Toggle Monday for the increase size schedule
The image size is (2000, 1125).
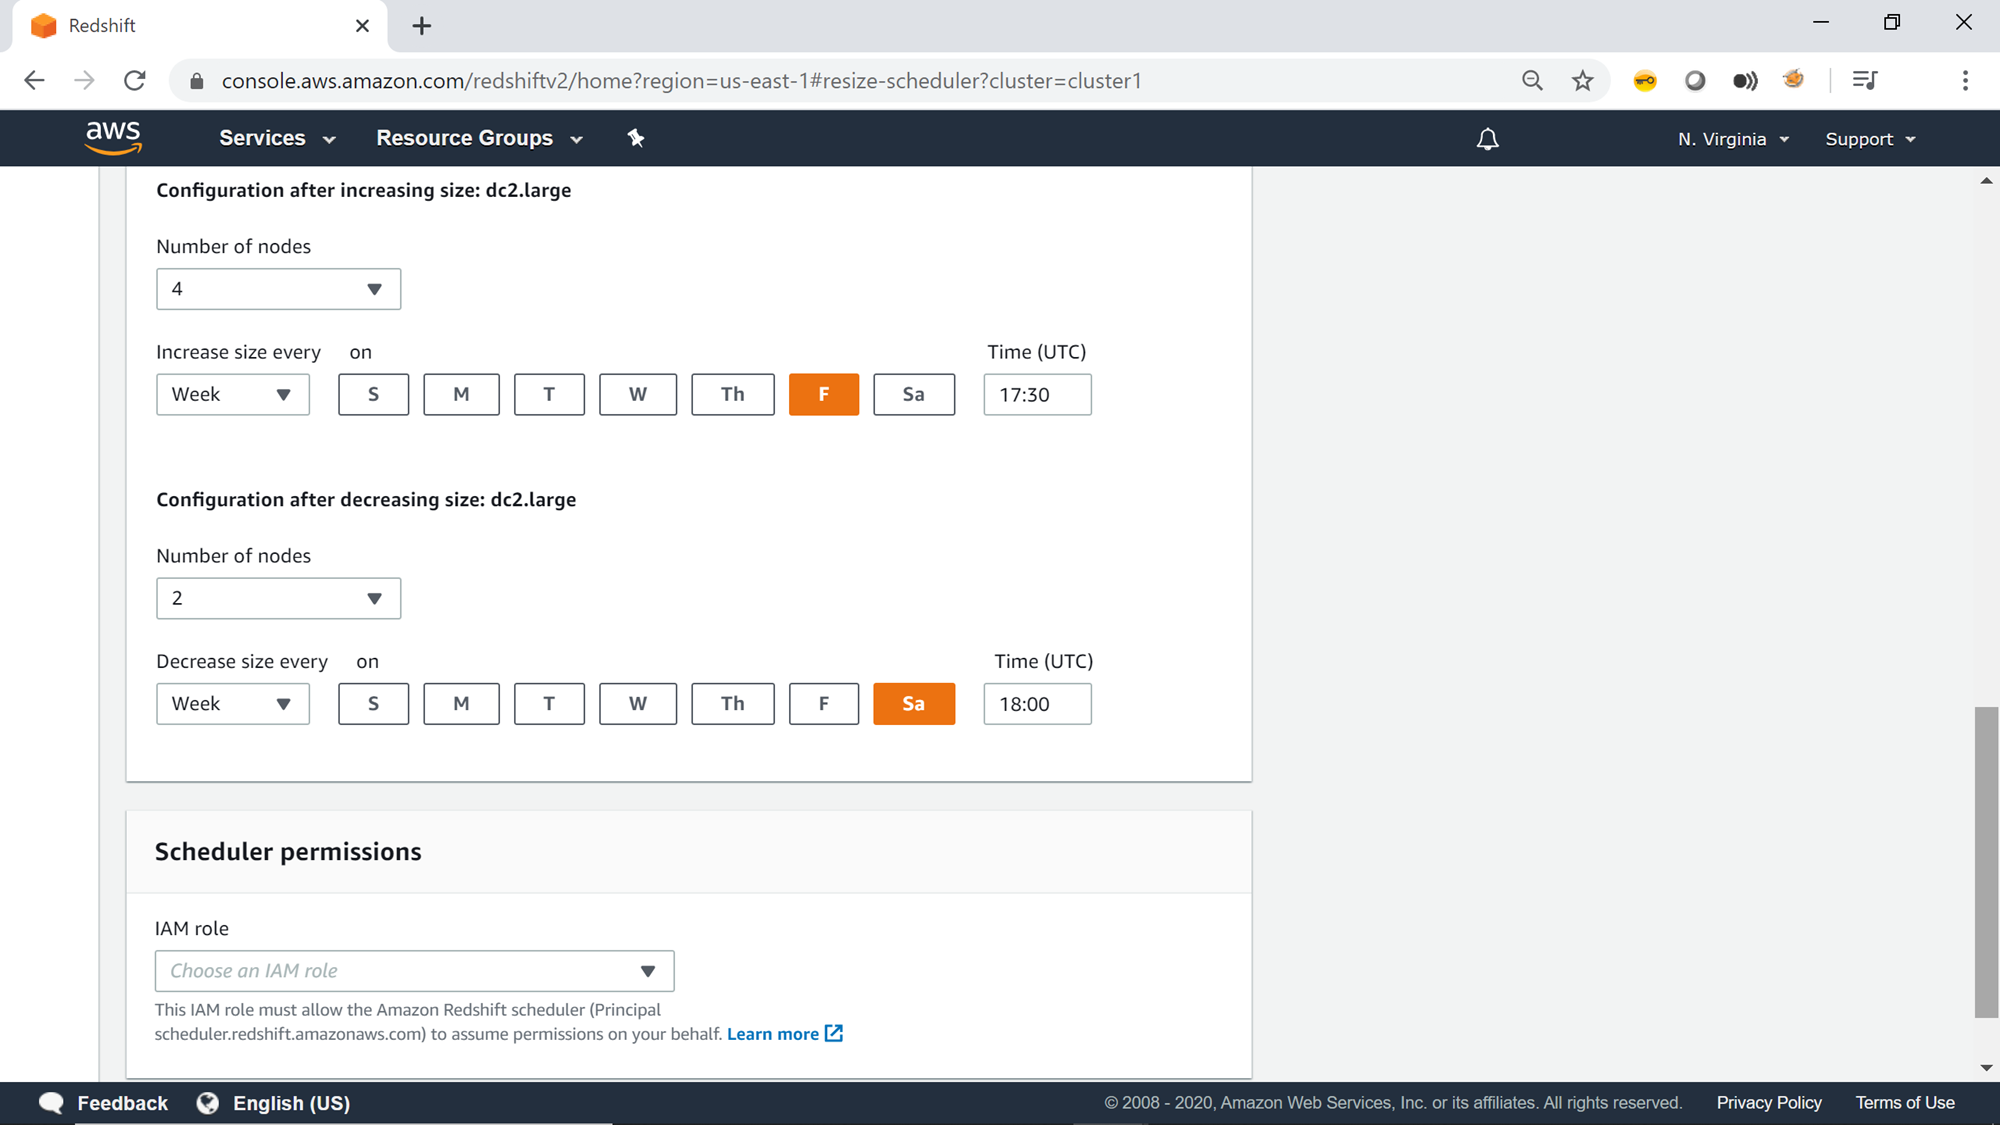pyautogui.click(x=461, y=394)
